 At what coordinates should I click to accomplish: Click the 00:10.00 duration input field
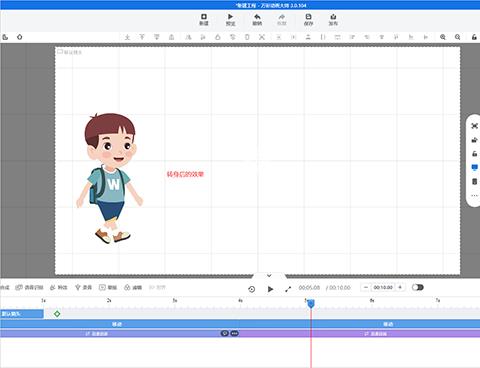coord(383,287)
